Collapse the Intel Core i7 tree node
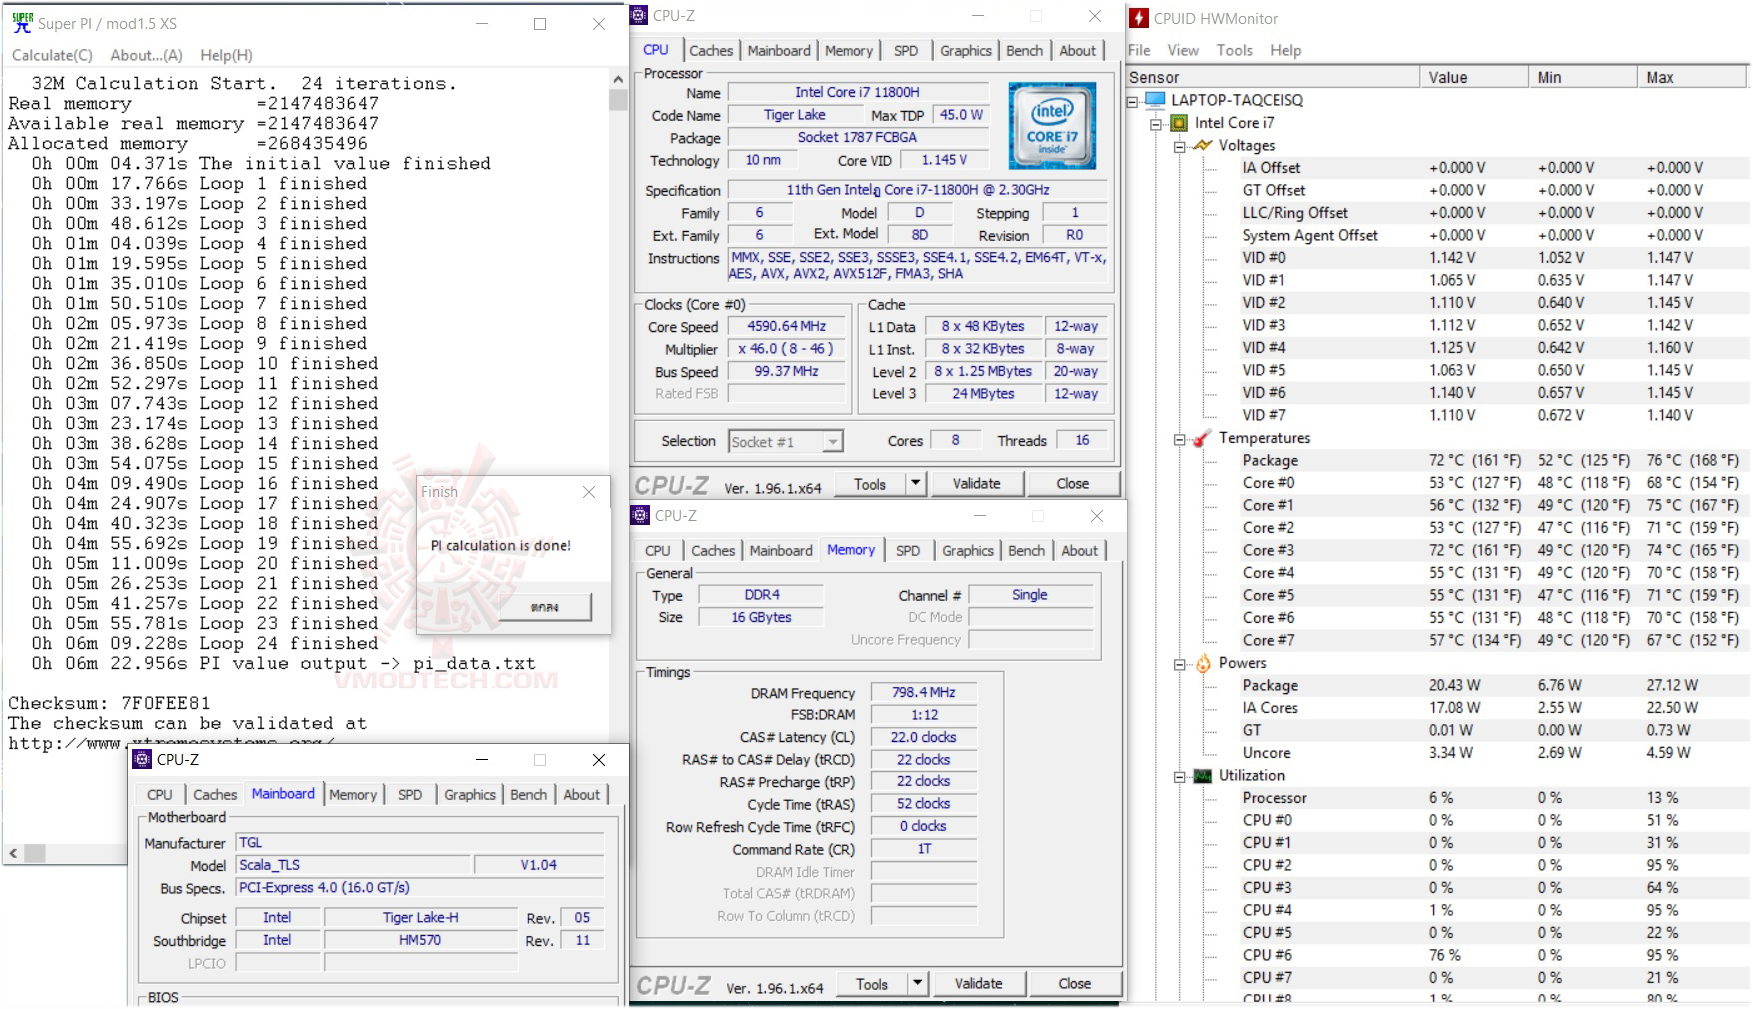1753x1009 pixels. 1156,124
